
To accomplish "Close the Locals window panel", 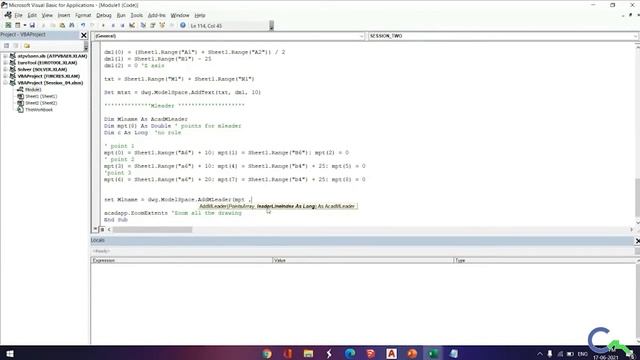I will (637, 241).
